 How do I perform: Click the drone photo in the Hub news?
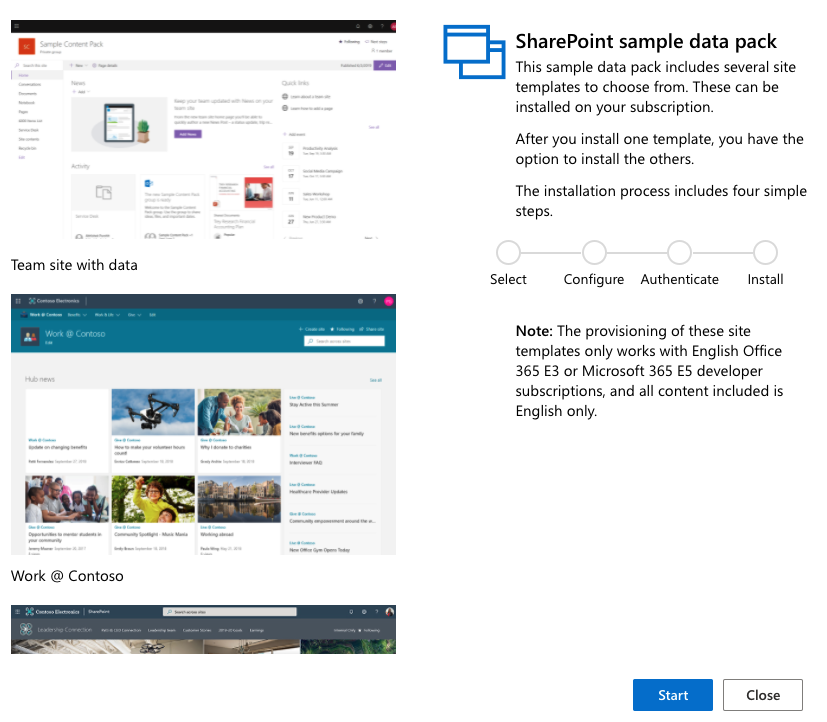(x=153, y=412)
